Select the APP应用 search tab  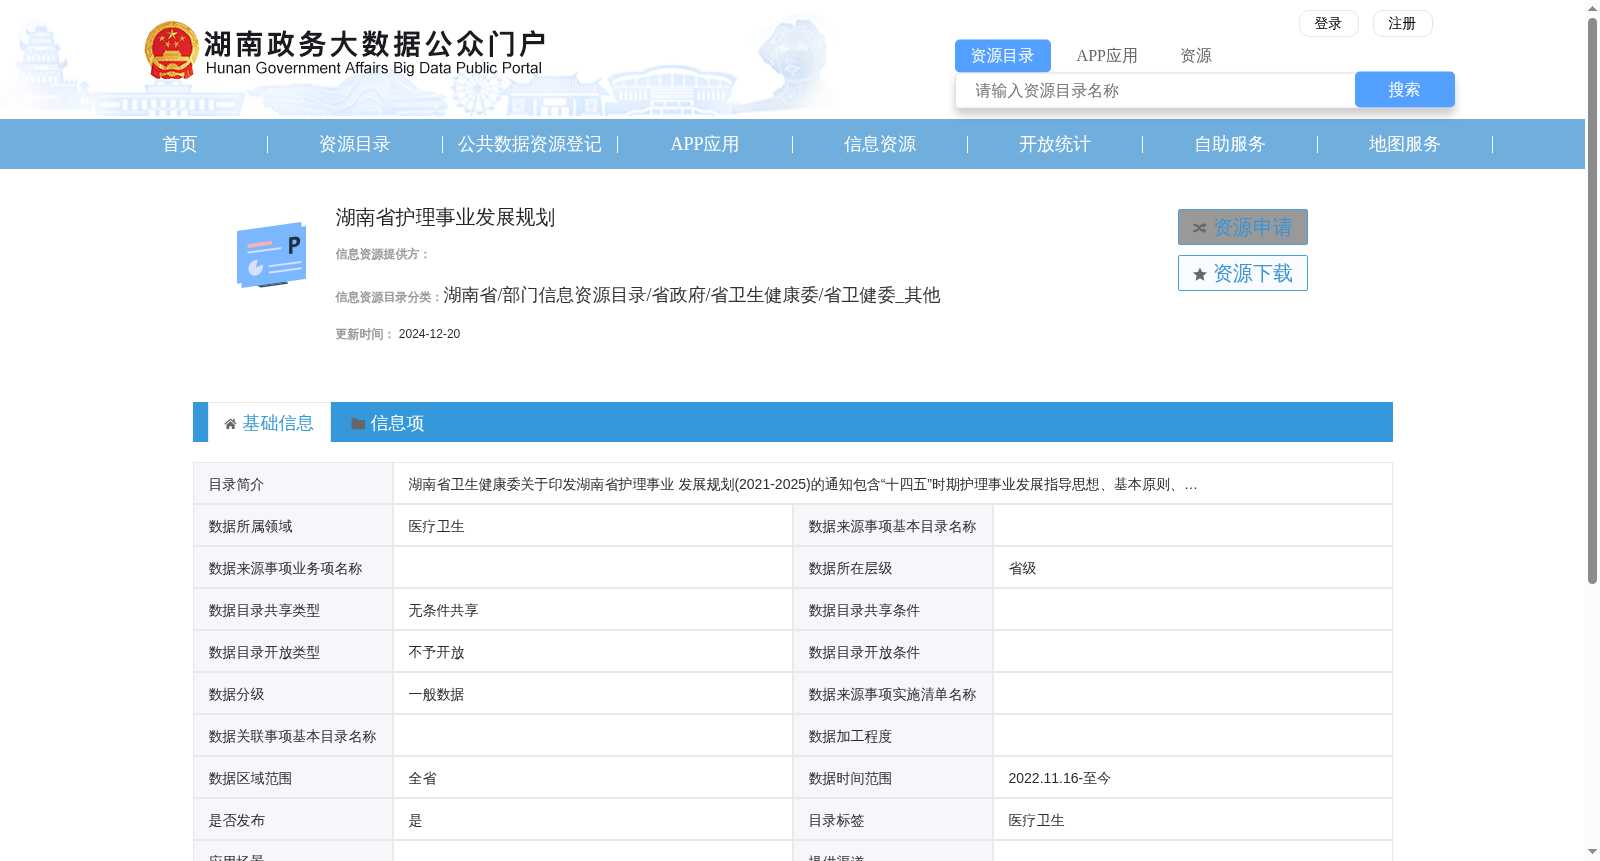click(x=1106, y=56)
